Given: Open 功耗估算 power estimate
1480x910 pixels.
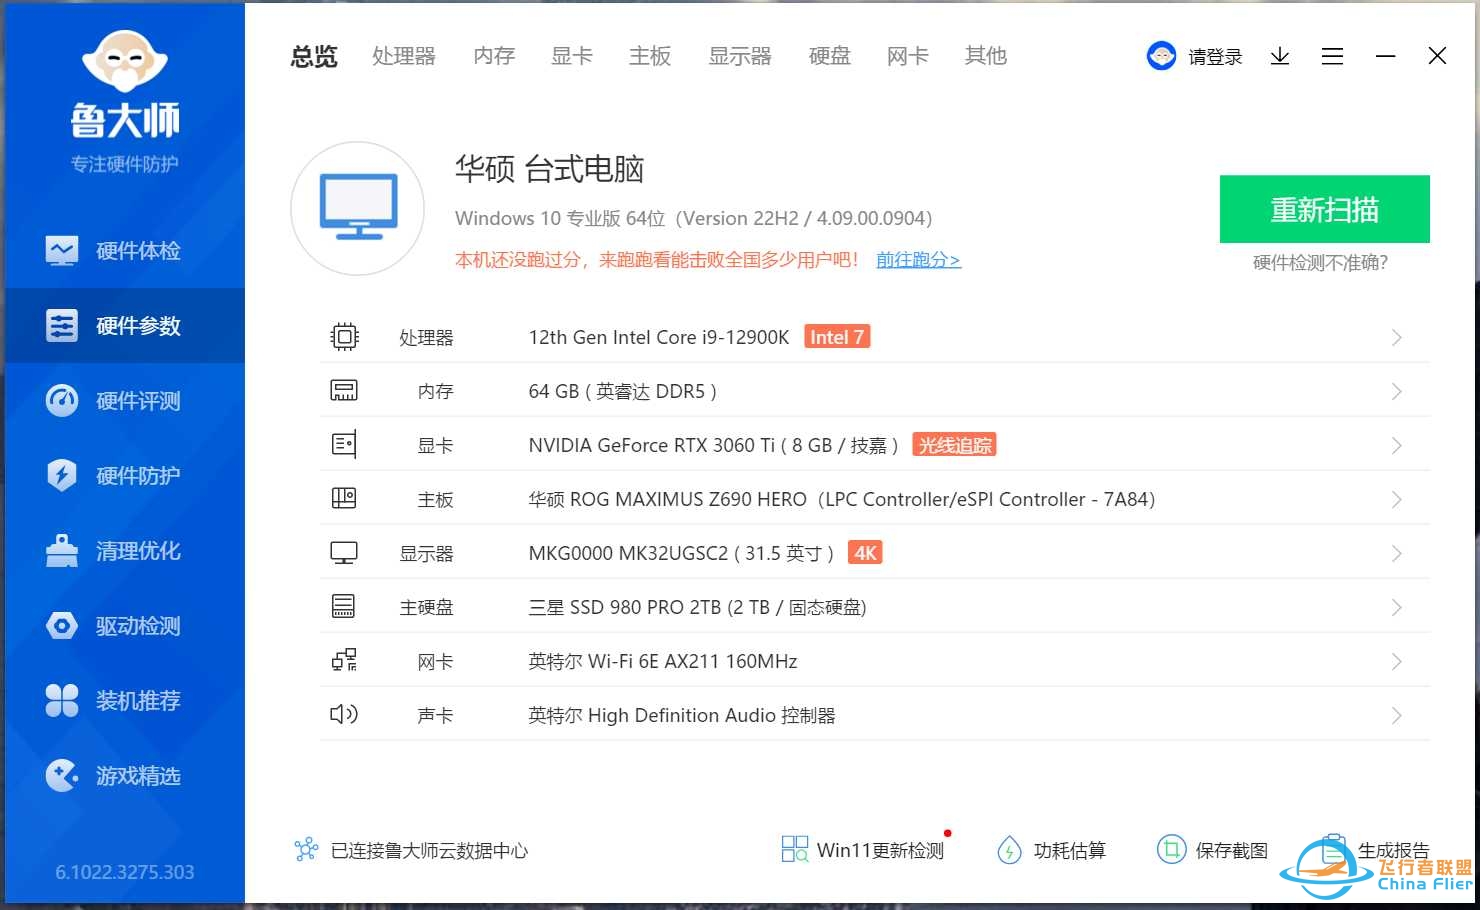Looking at the screenshot, I should [x=1052, y=850].
